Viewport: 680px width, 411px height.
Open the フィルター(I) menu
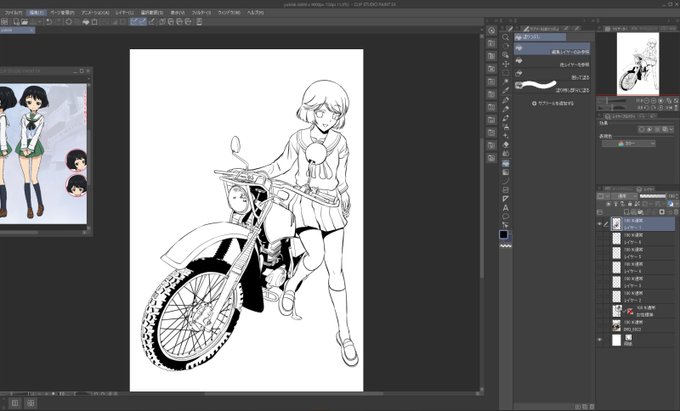pyautogui.click(x=200, y=13)
